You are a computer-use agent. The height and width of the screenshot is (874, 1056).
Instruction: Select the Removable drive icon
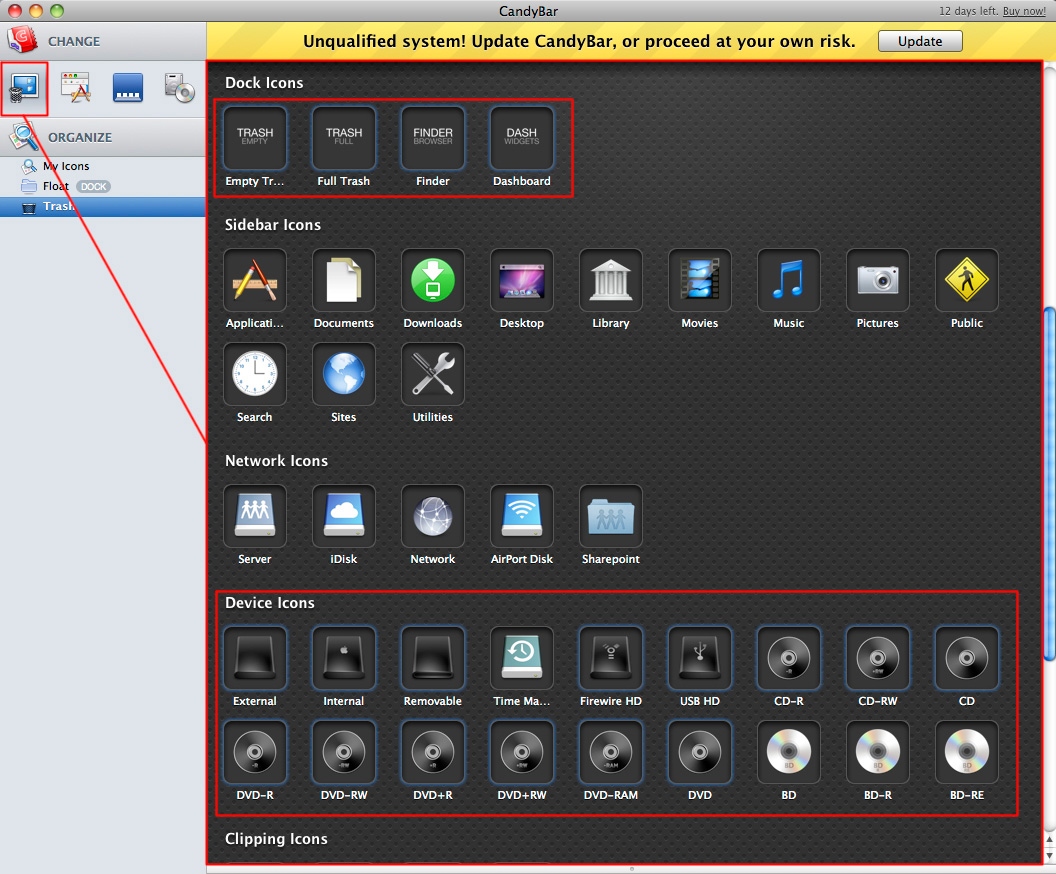coord(432,658)
